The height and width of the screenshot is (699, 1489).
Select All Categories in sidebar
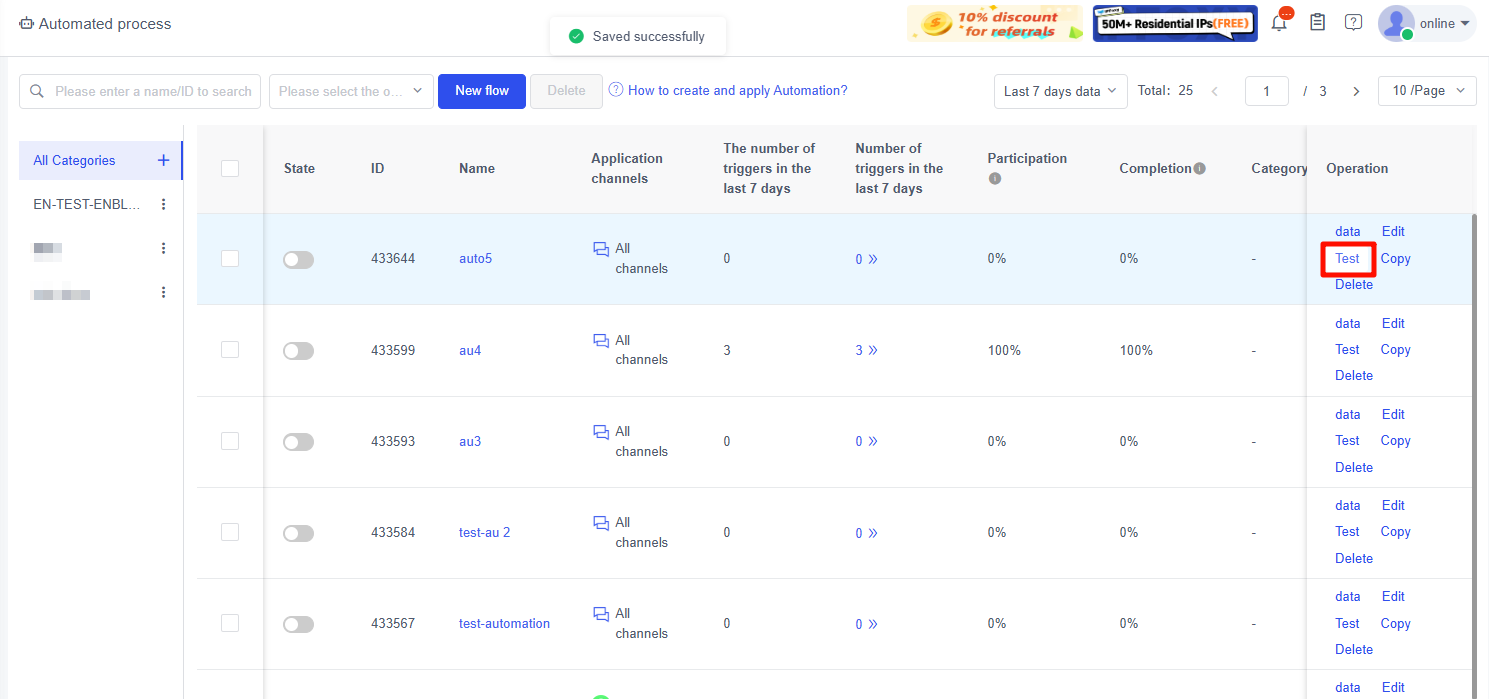pos(75,160)
